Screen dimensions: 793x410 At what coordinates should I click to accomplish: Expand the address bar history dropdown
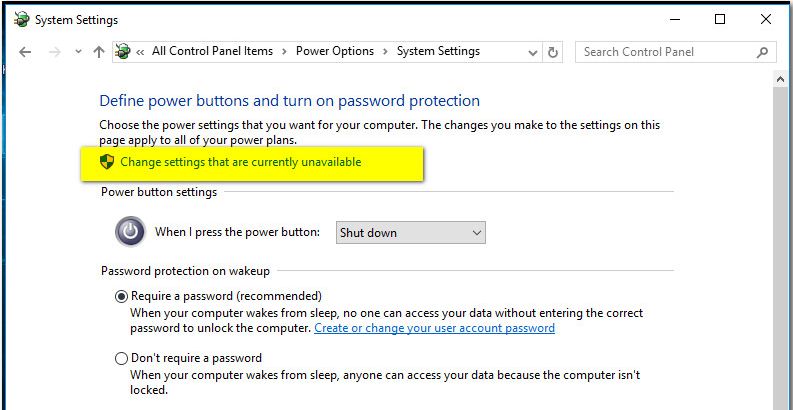533,52
